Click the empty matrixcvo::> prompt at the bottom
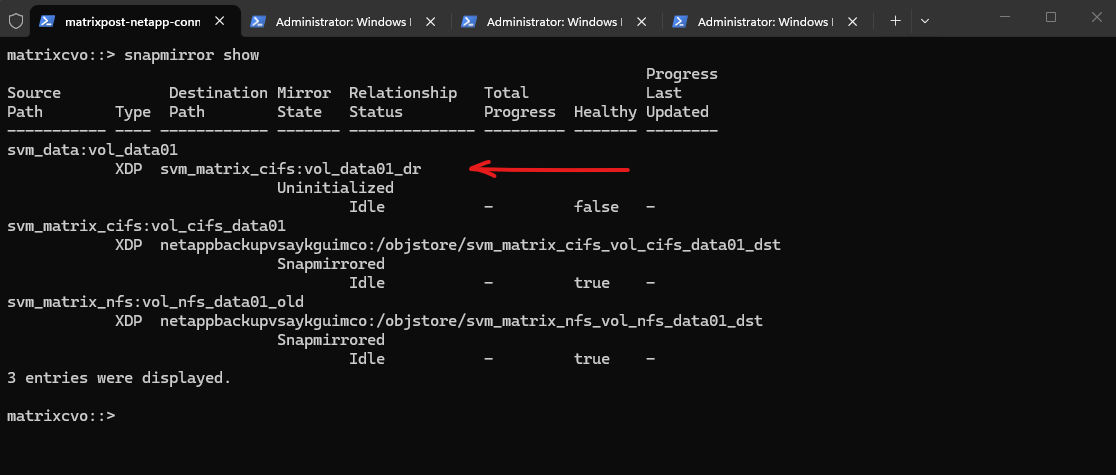Viewport: 1116px width, 475px height. pos(60,415)
